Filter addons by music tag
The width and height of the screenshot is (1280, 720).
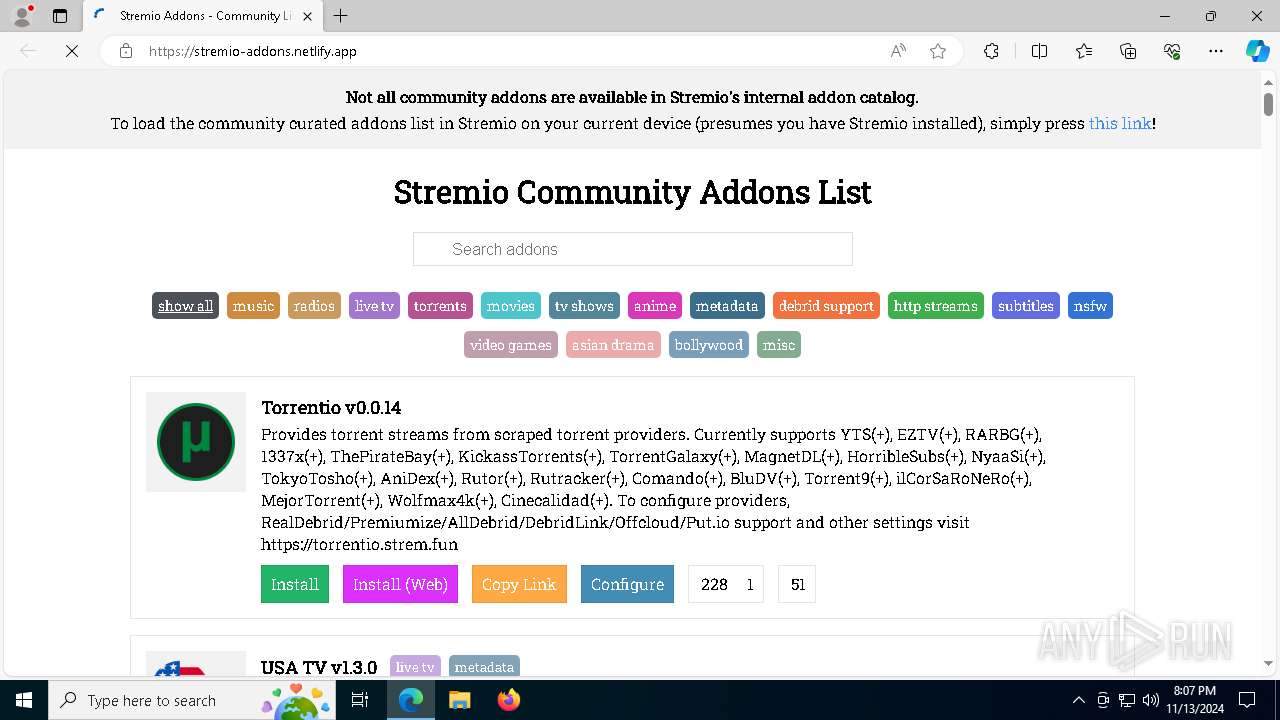point(253,306)
